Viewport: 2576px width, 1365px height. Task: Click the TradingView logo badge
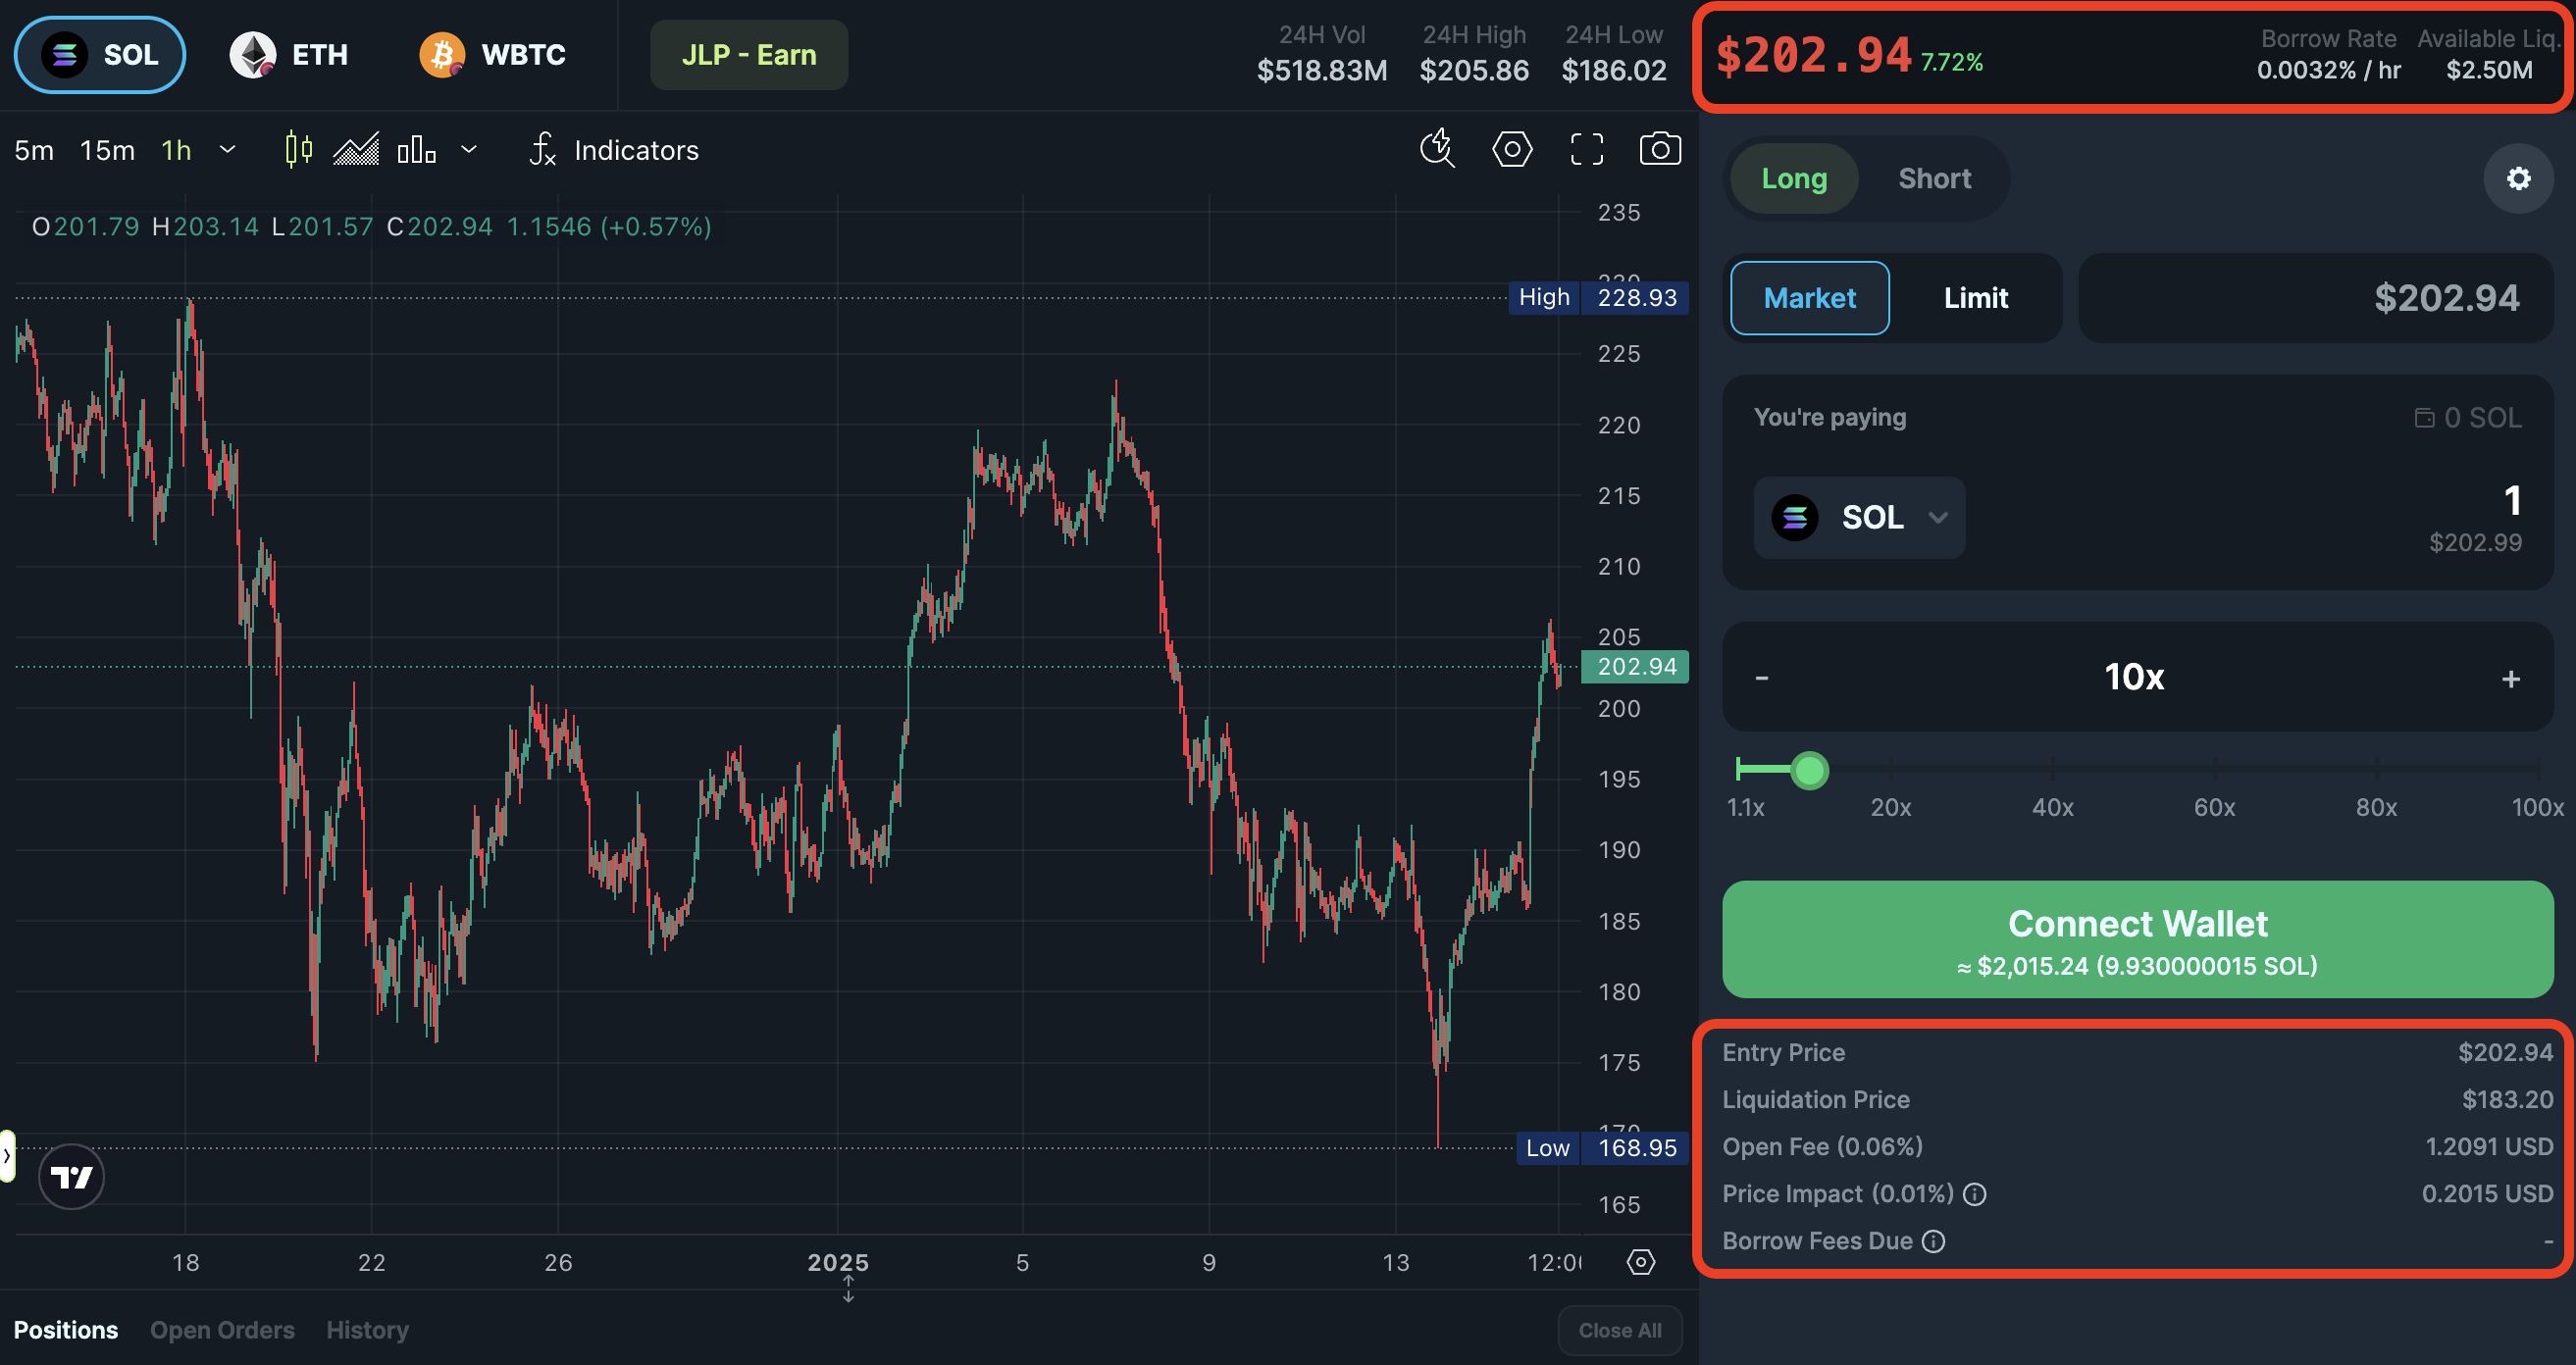pos(71,1177)
